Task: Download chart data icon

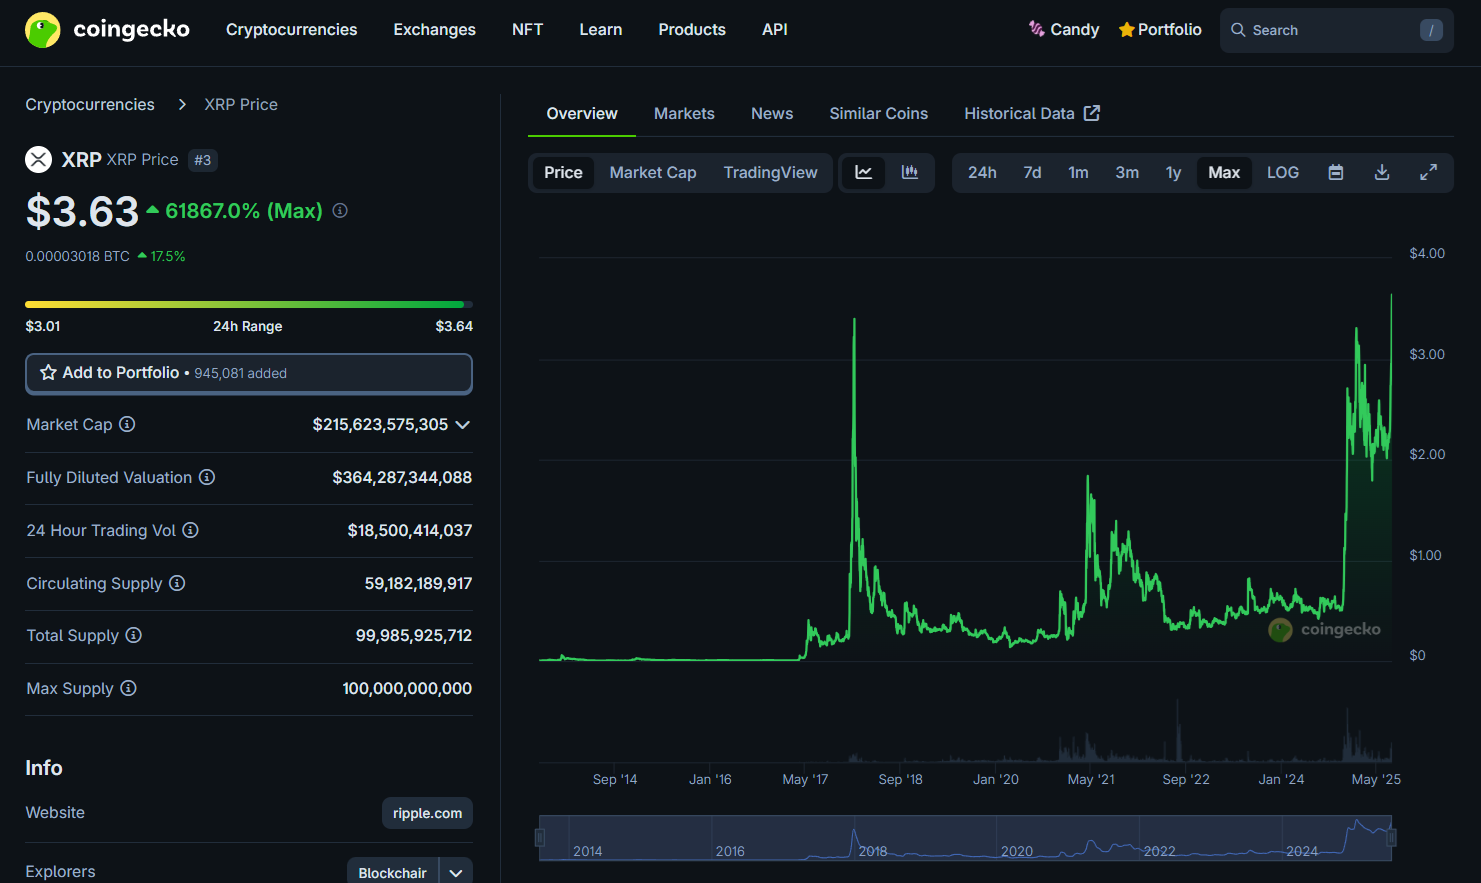Action: tap(1382, 172)
